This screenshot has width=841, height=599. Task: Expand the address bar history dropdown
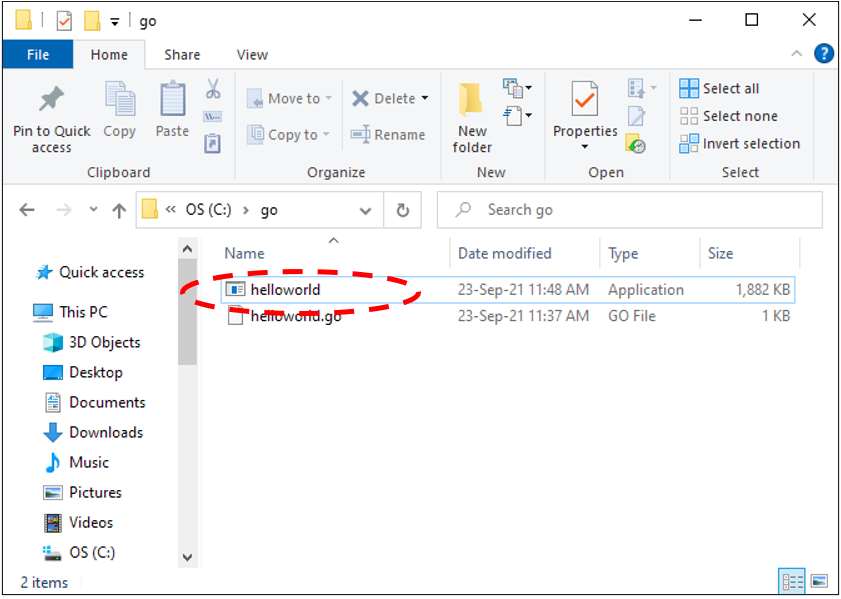[365, 211]
